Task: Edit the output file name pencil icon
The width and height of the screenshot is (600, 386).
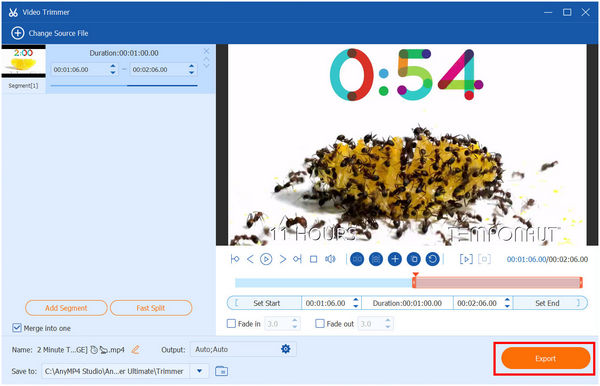Action: coord(135,349)
